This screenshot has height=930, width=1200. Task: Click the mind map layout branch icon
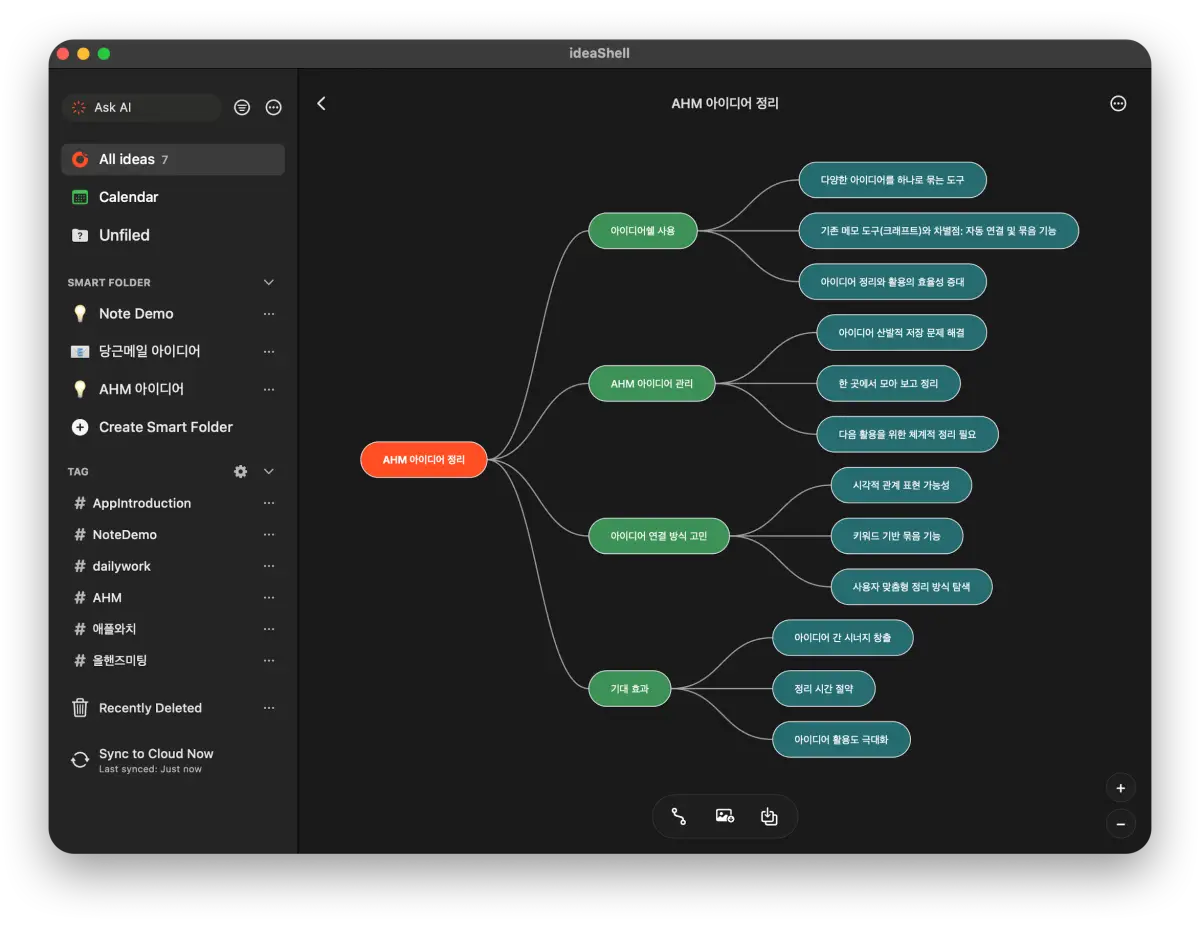[x=679, y=816]
